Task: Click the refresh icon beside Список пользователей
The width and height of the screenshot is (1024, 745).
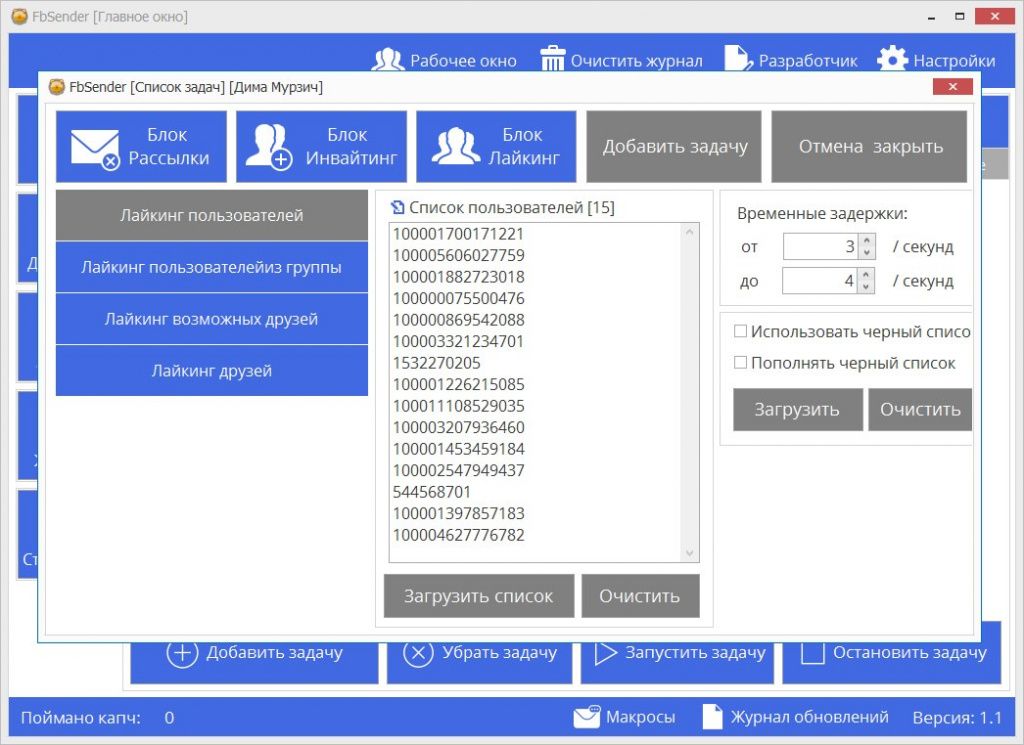Action: click(397, 208)
